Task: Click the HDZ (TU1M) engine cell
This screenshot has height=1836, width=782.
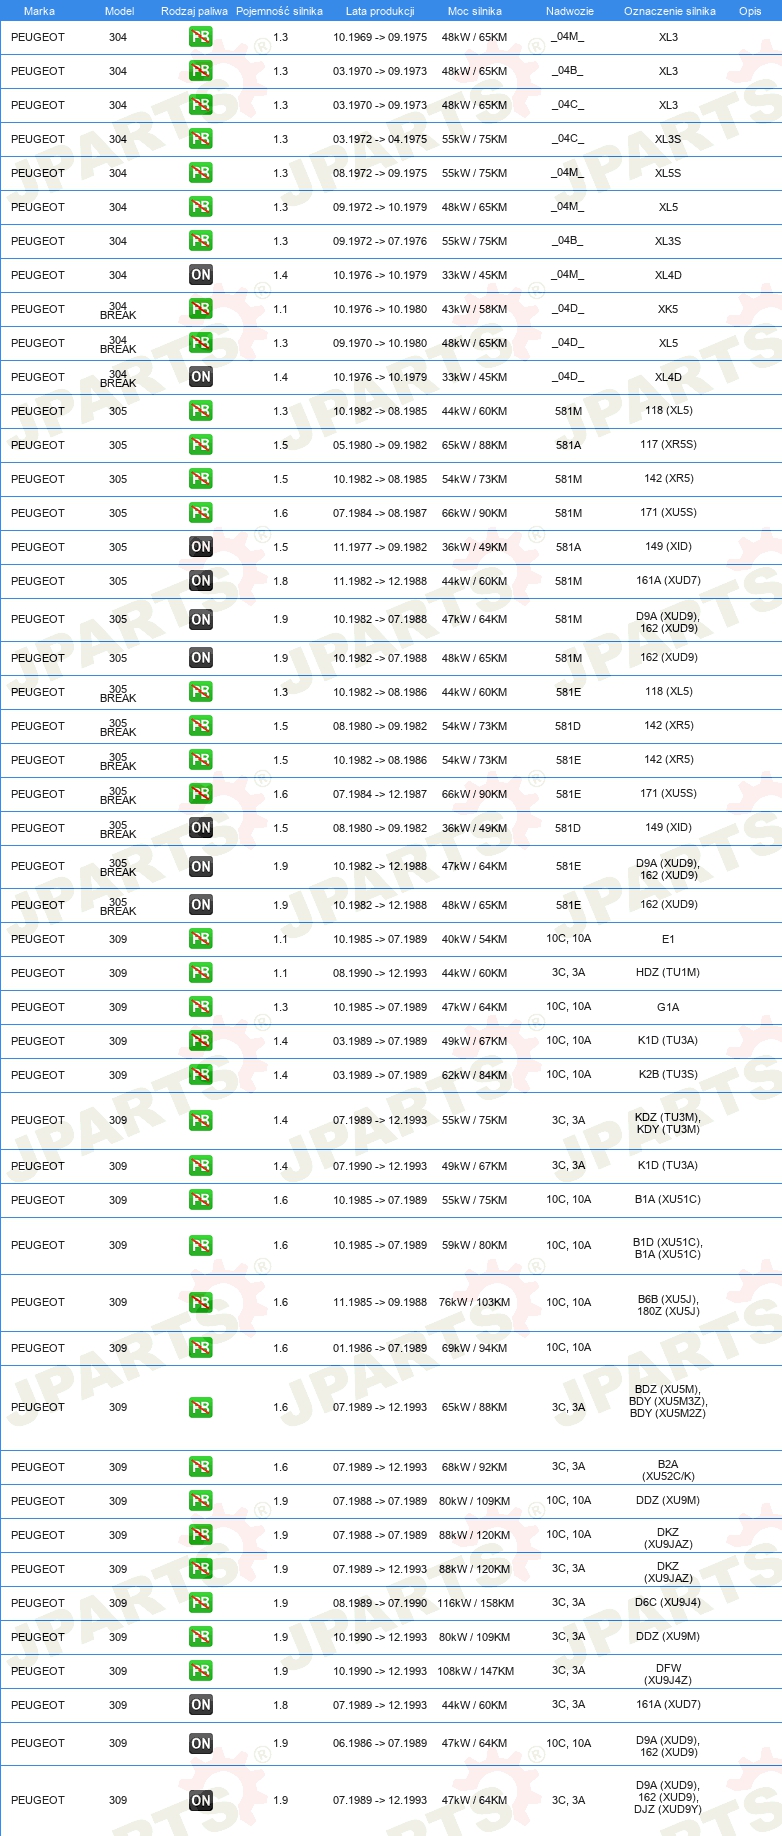Action: point(668,973)
